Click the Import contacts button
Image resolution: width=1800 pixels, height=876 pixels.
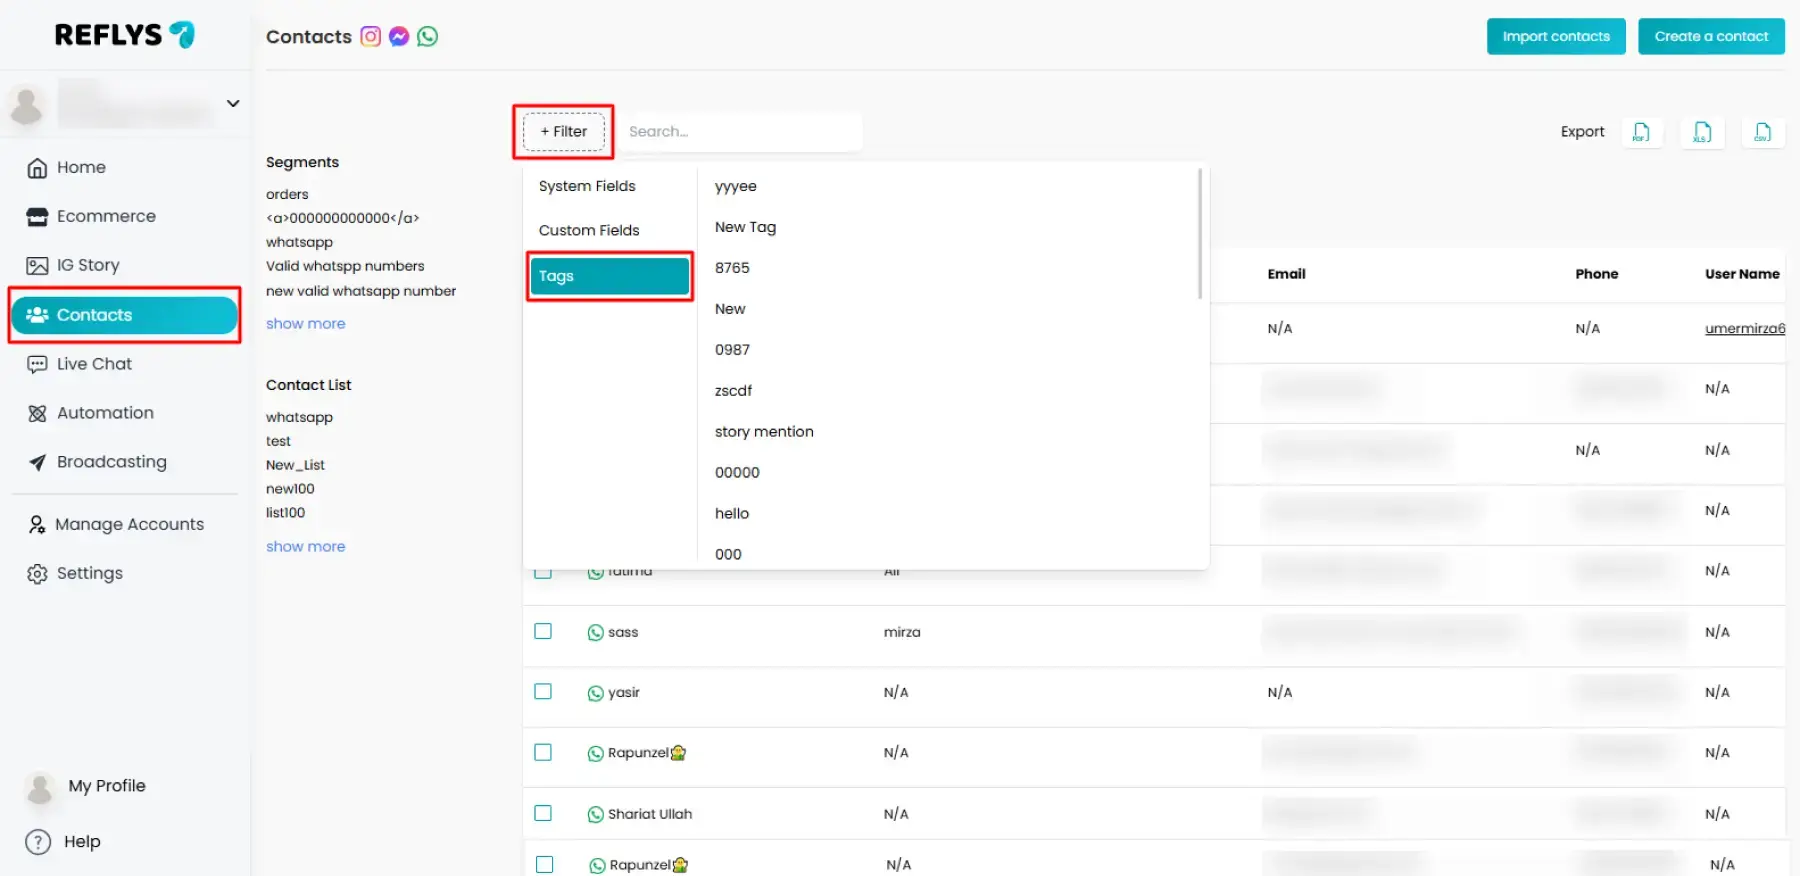1555,37
